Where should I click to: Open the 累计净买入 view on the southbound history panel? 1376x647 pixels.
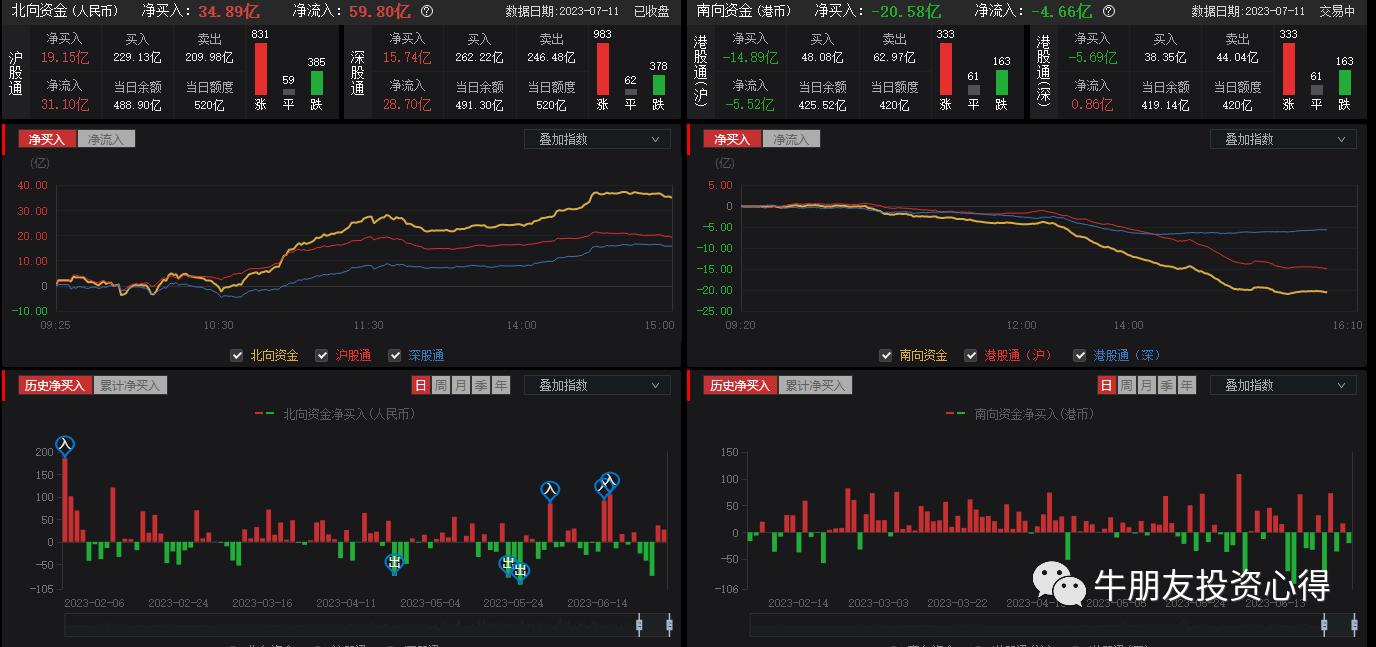(813, 385)
